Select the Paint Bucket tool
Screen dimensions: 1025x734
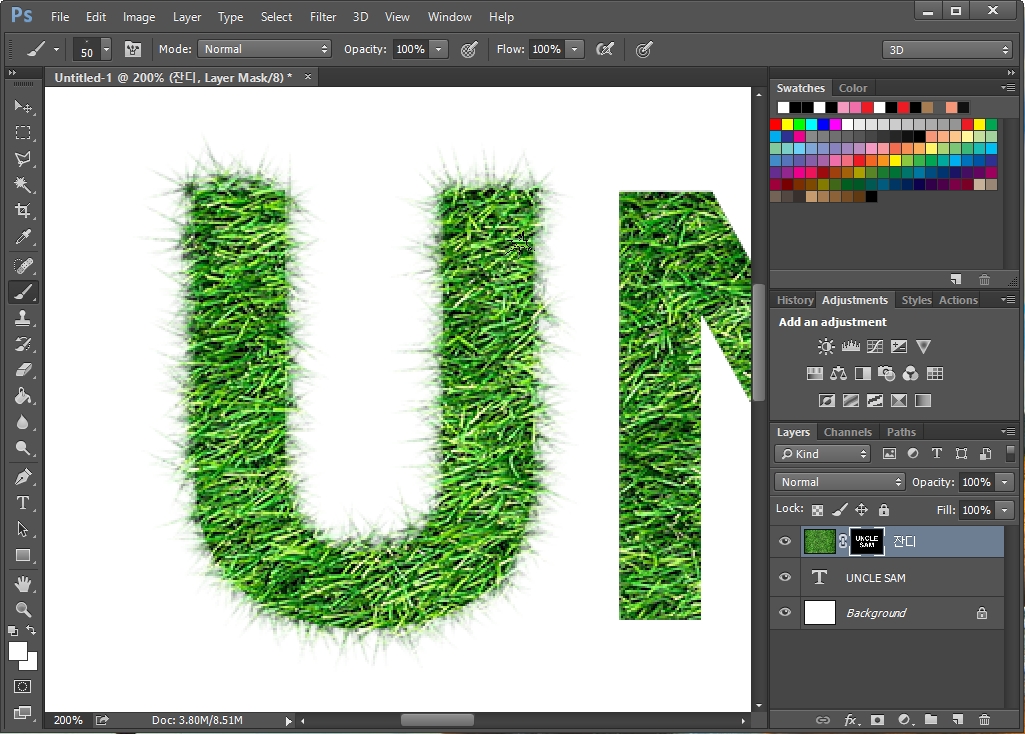(23, 396)
